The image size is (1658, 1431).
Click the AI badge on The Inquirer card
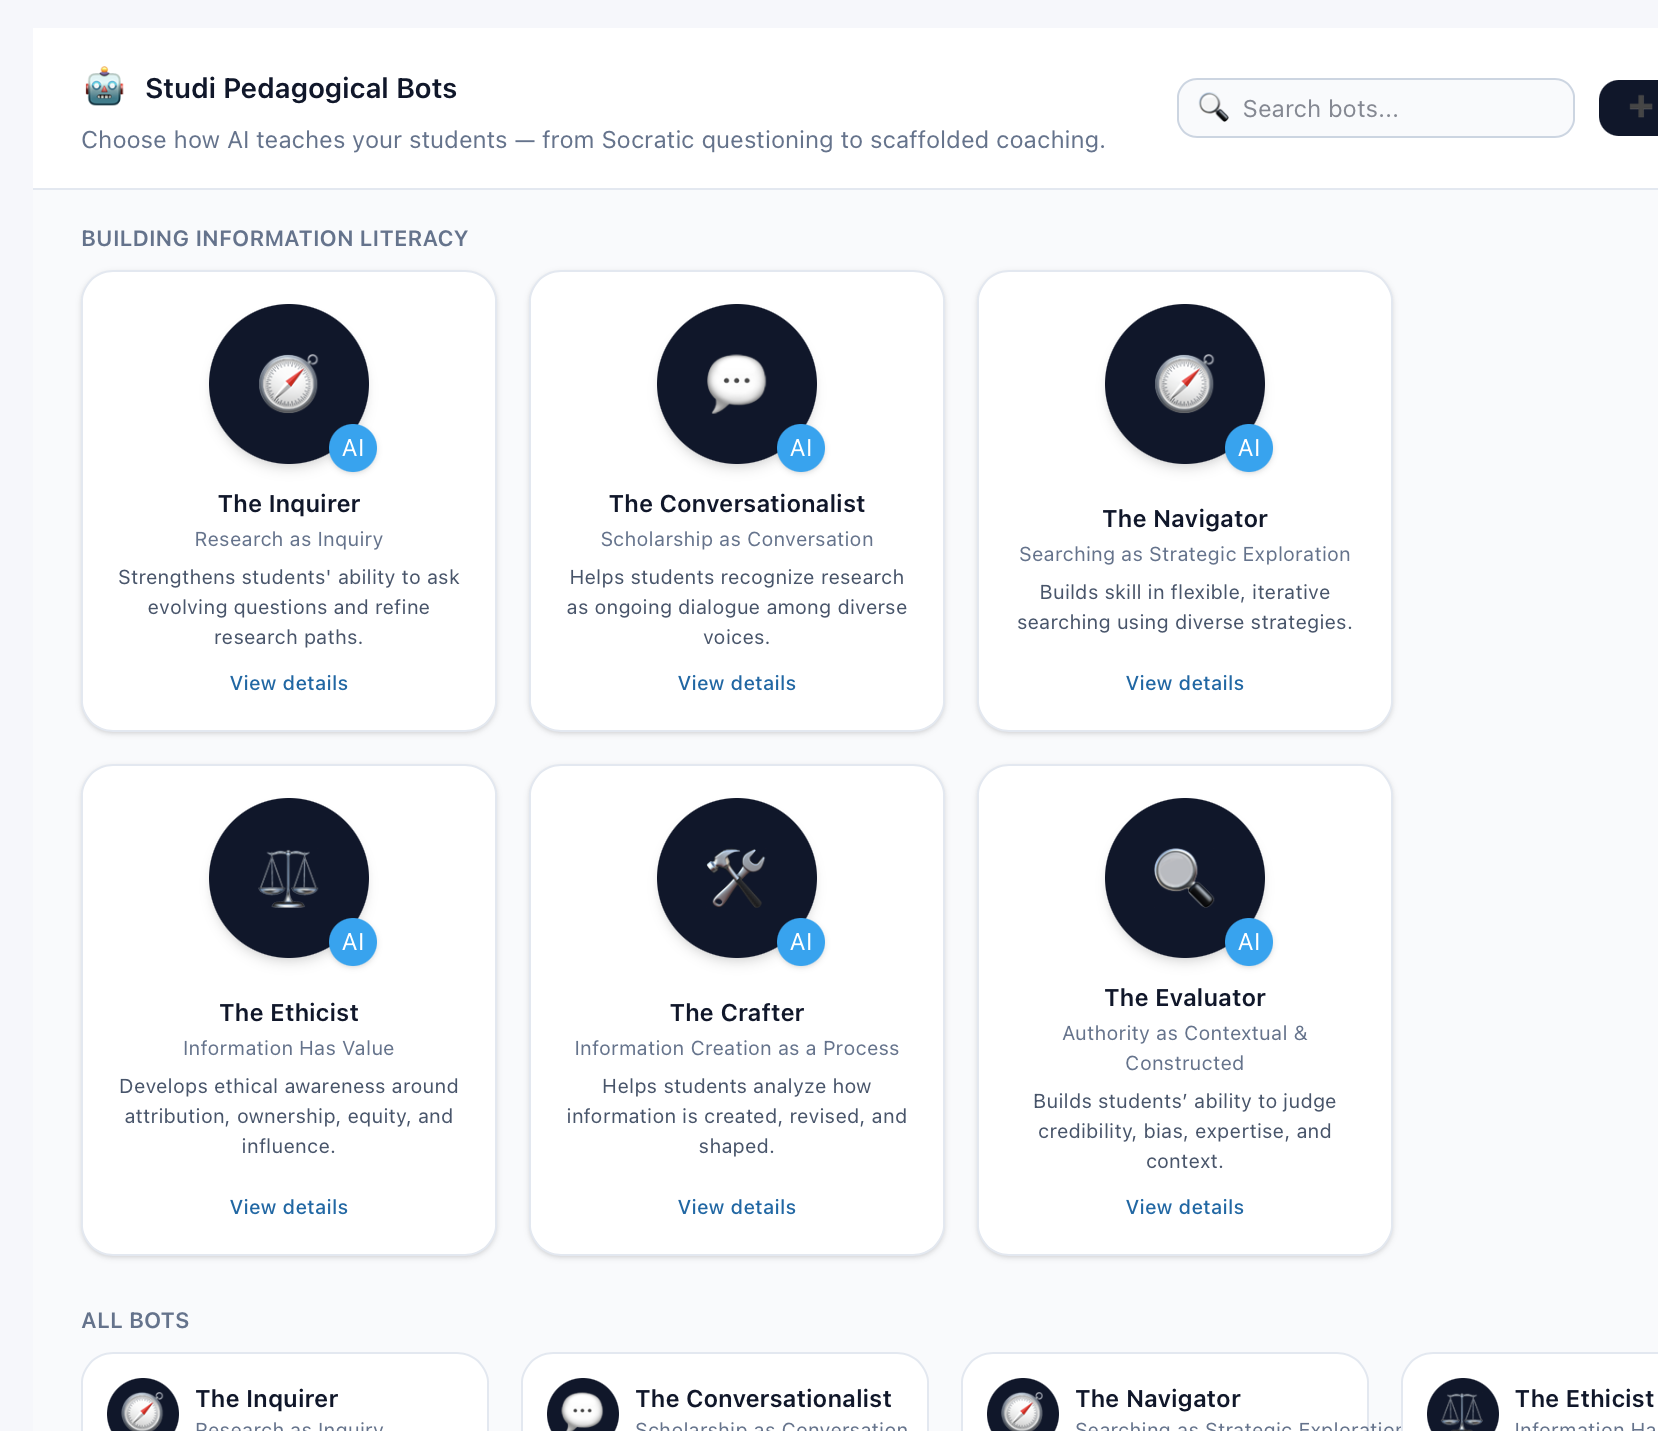pos(352,448)
